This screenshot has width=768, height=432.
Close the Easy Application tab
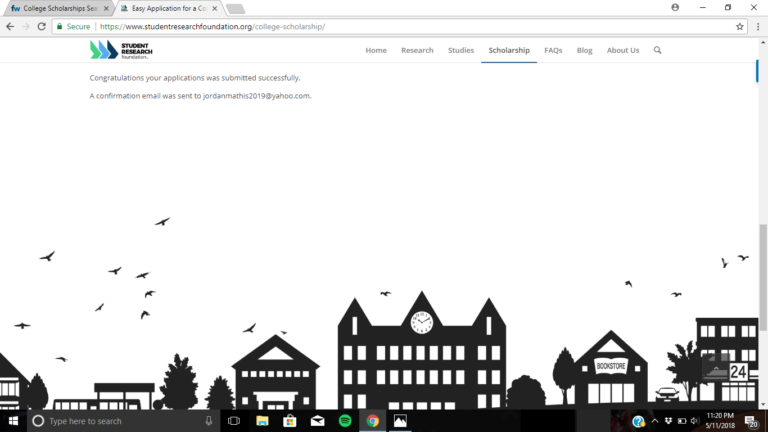click(x=214, y=8)
